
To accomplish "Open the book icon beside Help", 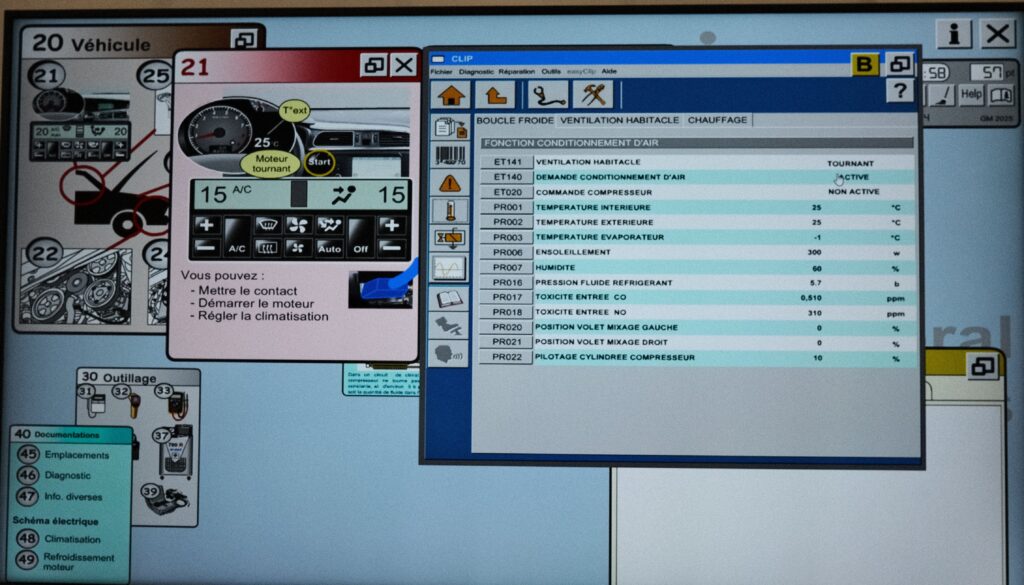I will (x=1001, y=95).
